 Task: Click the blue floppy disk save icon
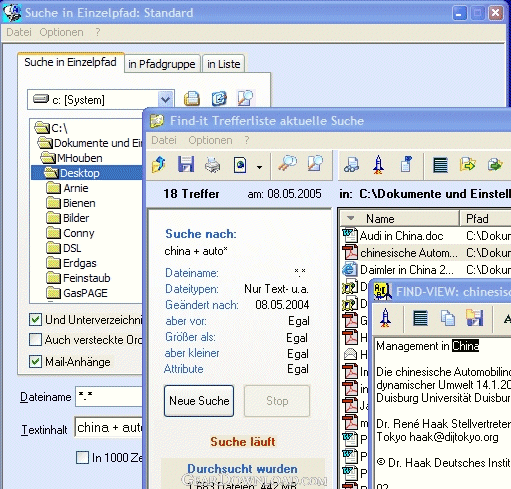[x=186, y=164]
